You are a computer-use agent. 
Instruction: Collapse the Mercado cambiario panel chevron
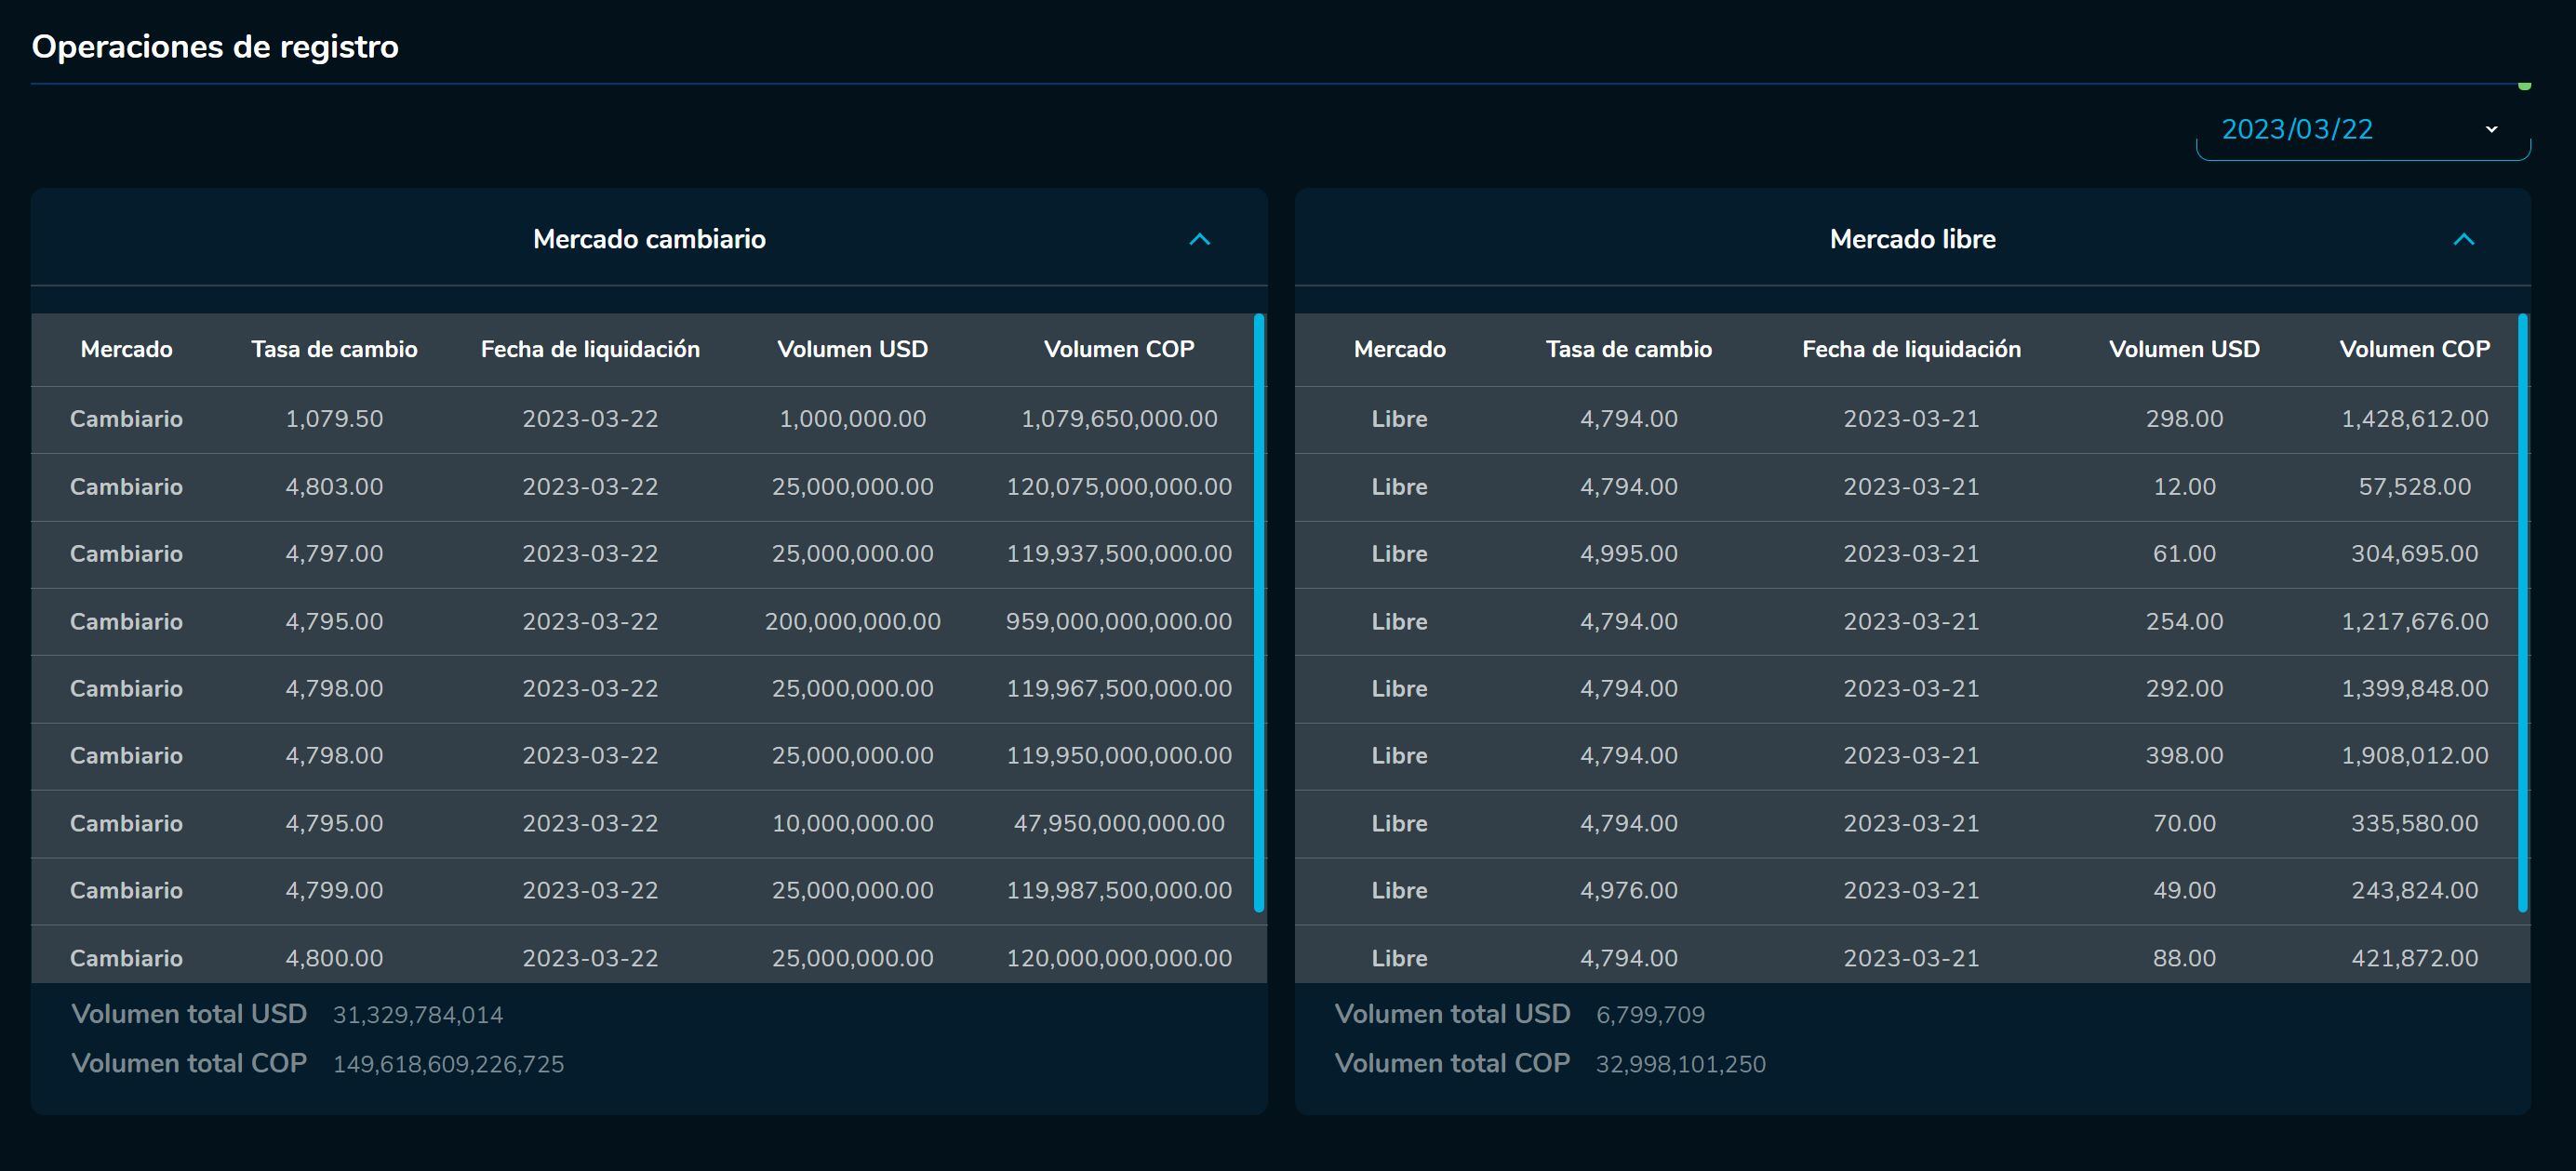click(x=1199, y=239)
